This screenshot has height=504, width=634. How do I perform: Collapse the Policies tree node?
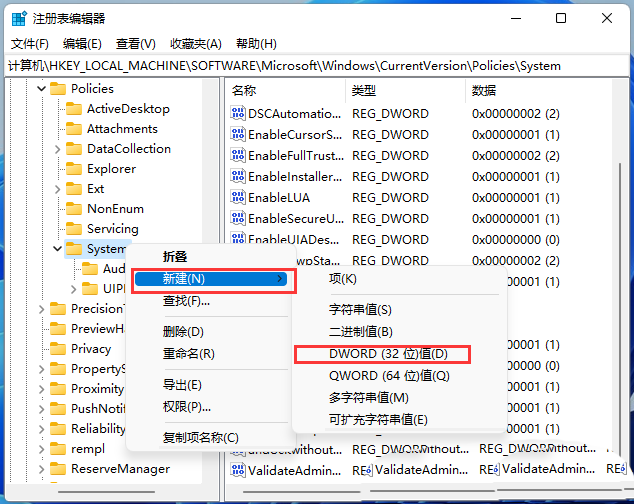(x=41, y=89)
